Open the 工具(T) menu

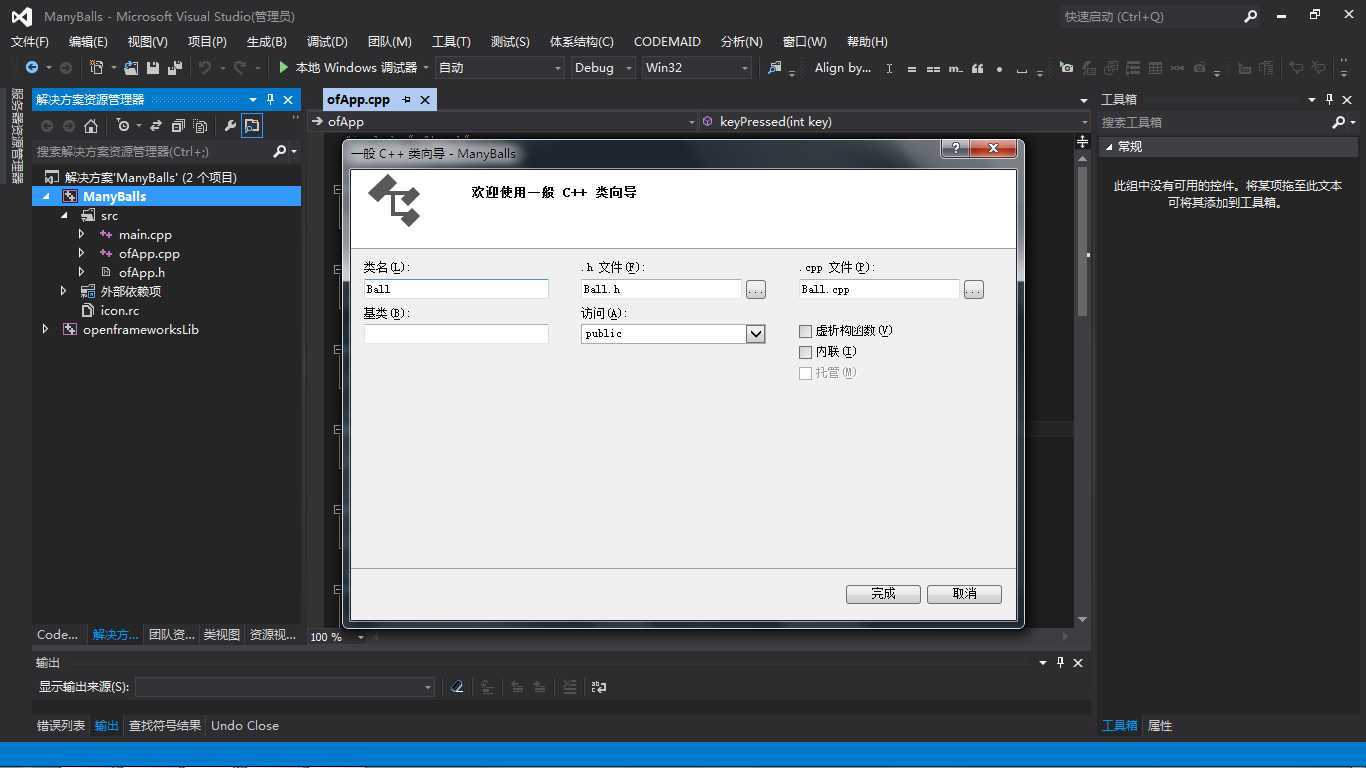[451, 41]
